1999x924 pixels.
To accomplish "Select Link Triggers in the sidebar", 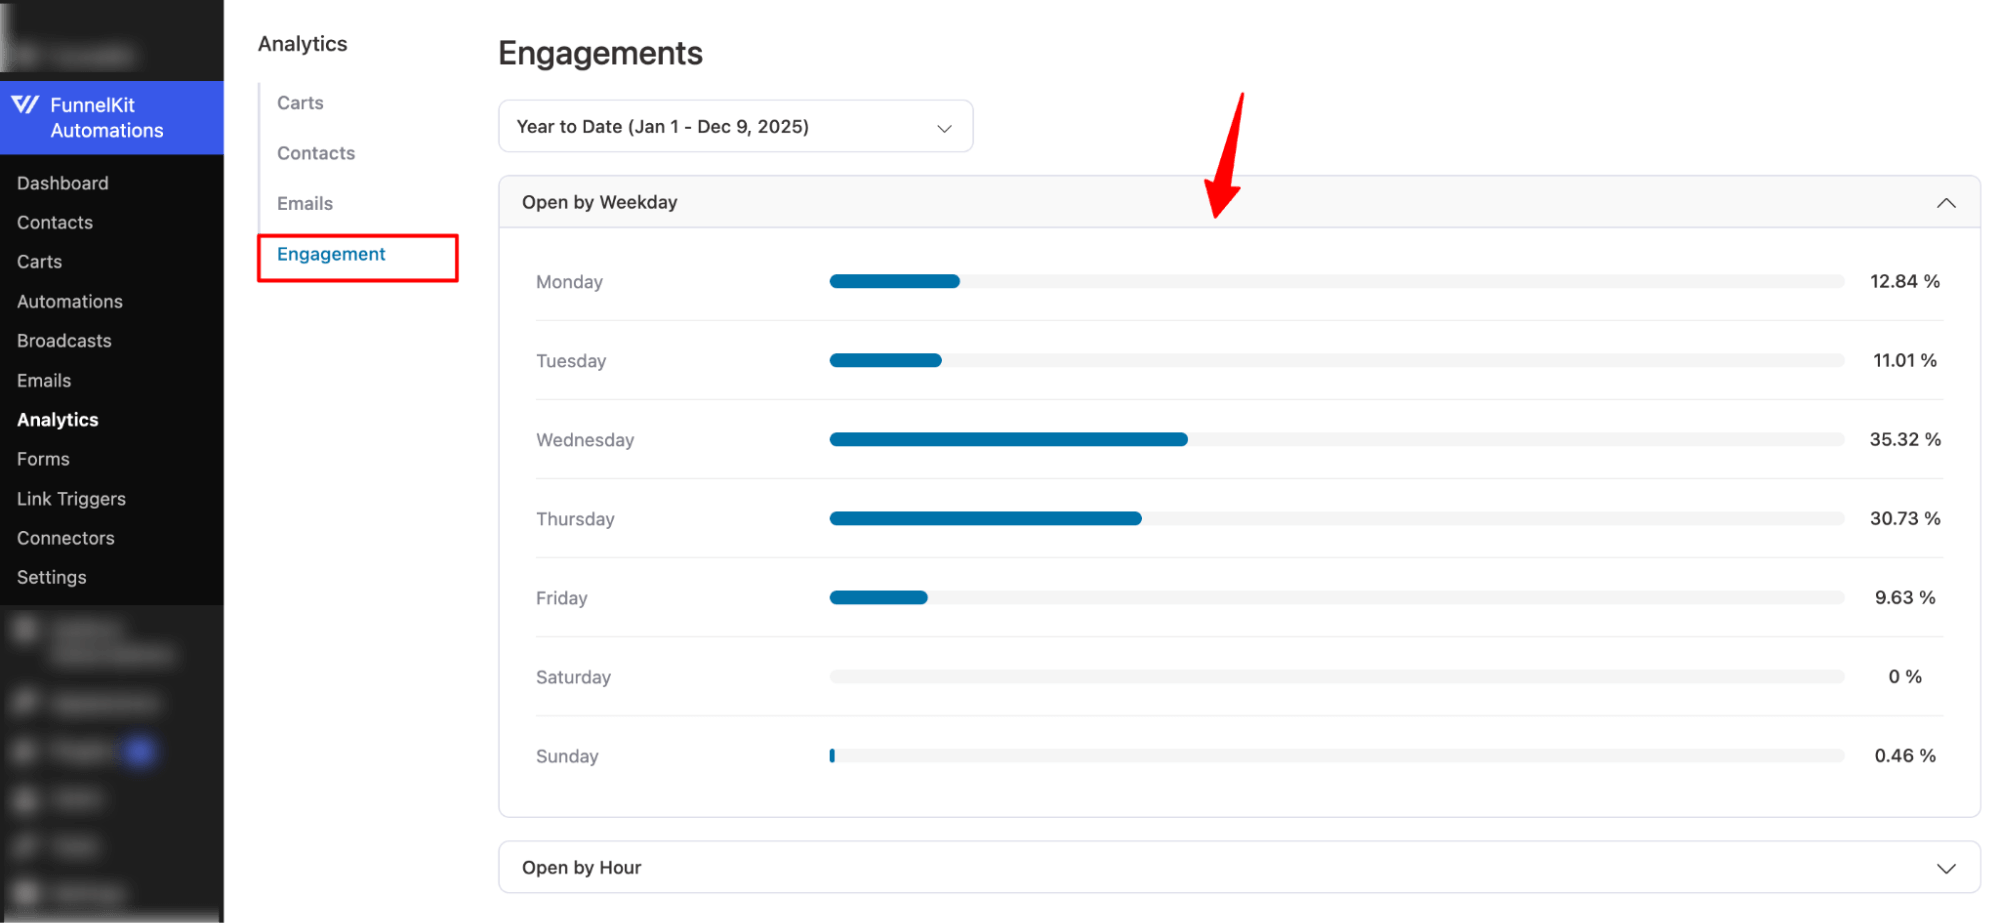I will pyautogui.click(x=71, y=498).
